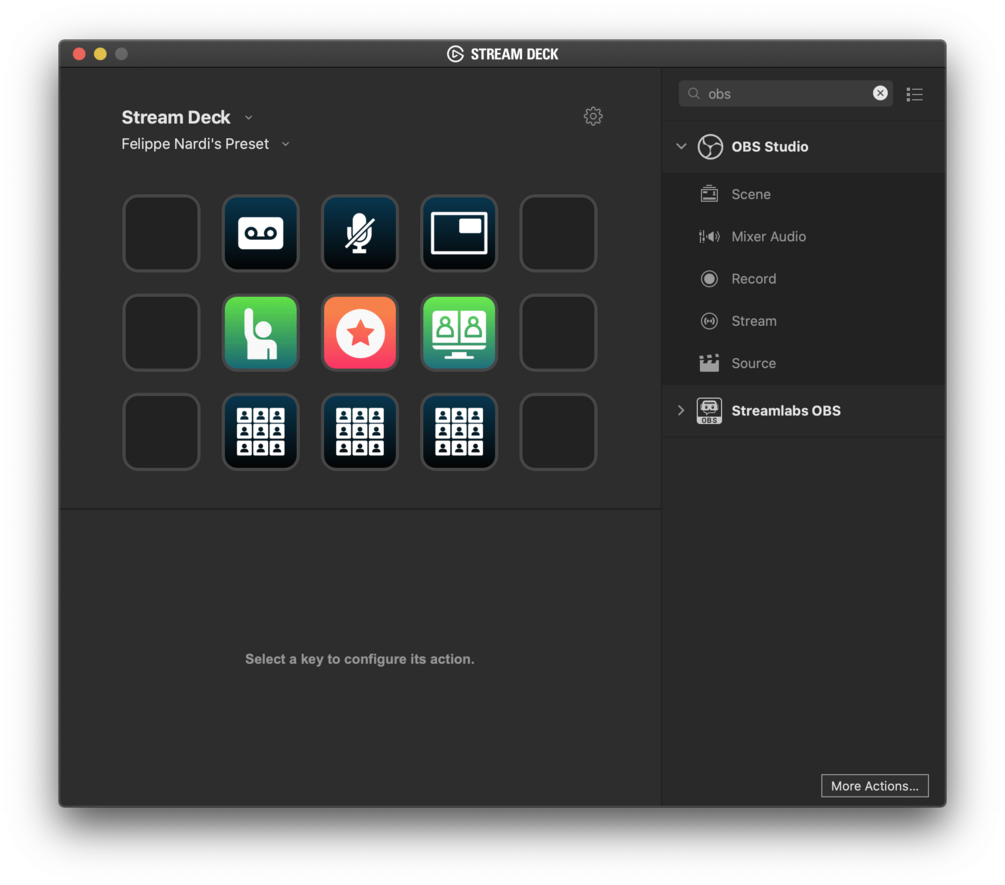Viewport: 1005px width, 885px height.
Task: Click the OBS Studio heading text
Action: coord(770,147)
